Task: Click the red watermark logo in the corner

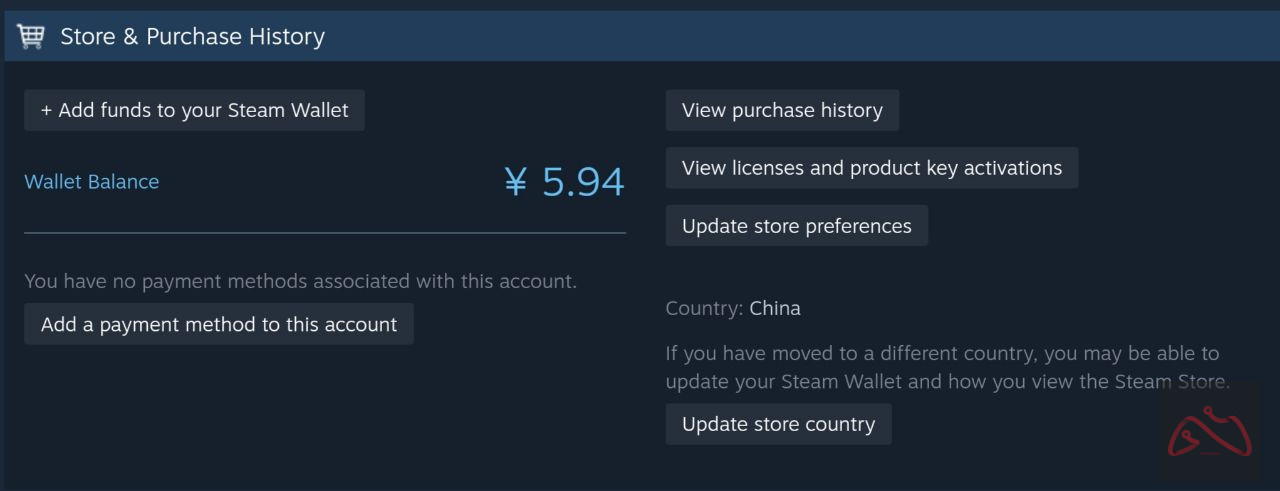Action: pos(1210,432)
